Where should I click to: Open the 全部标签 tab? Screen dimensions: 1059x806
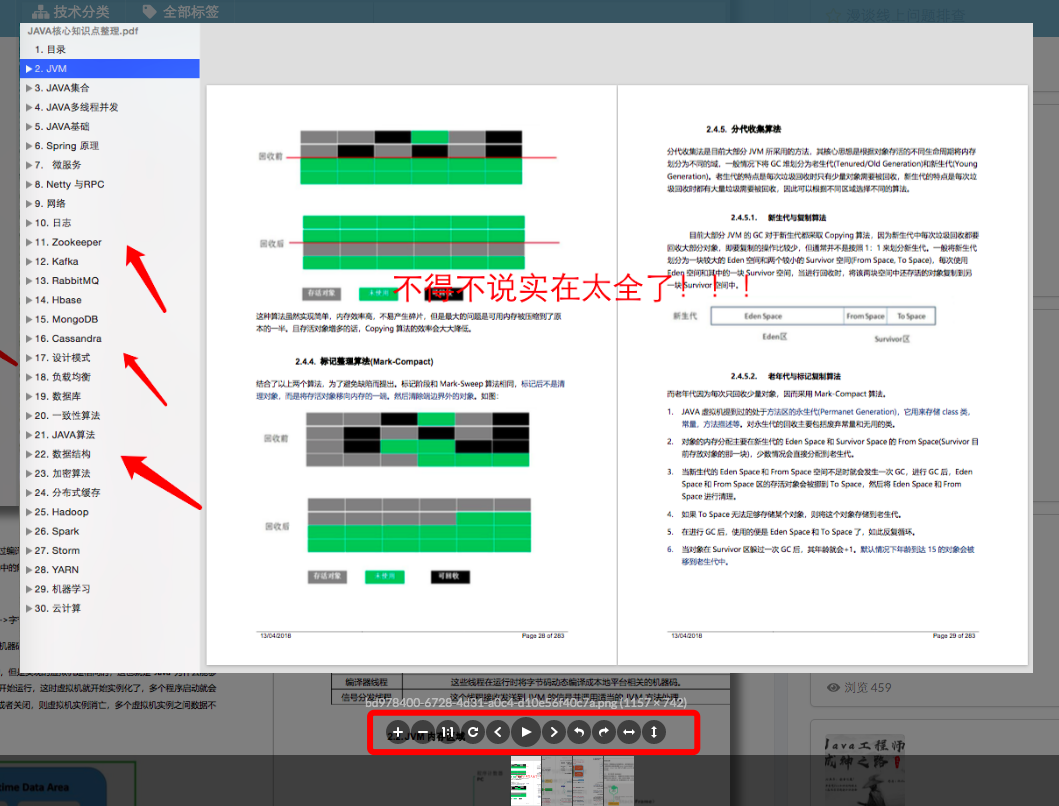point(180,11)
